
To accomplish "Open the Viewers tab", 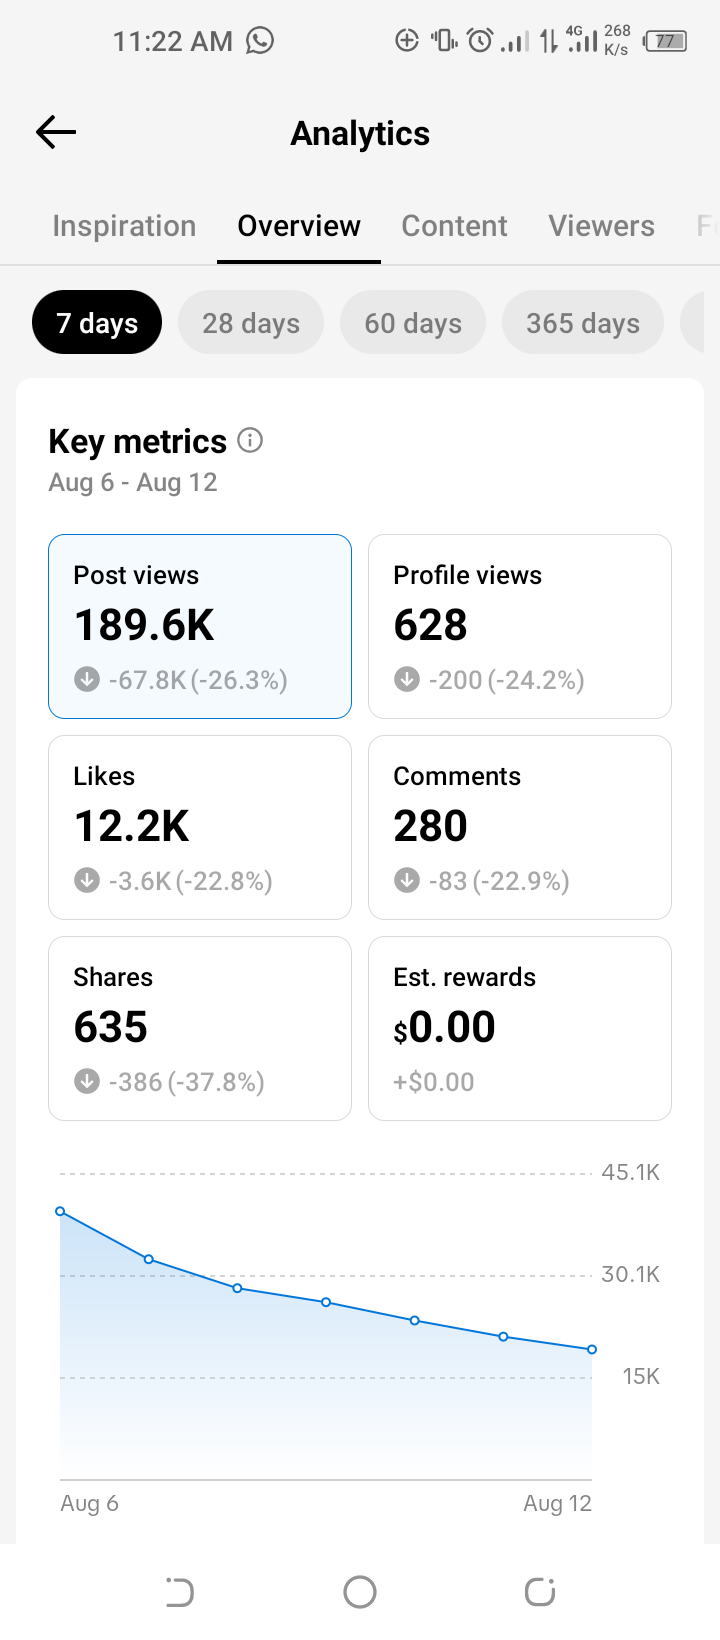I will (x=601, y=226).
